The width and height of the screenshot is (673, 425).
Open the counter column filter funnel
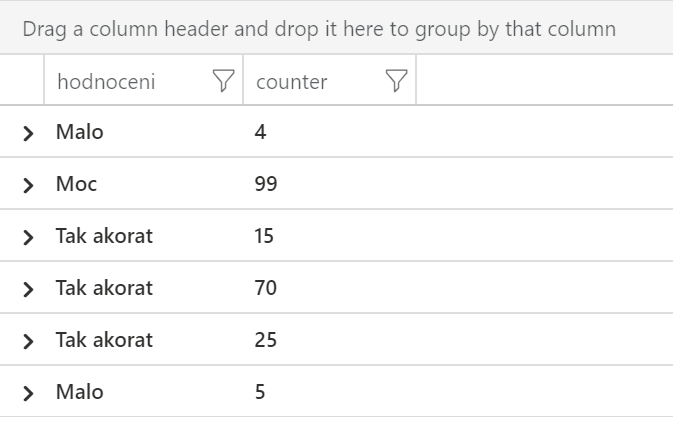pos(396,81)
